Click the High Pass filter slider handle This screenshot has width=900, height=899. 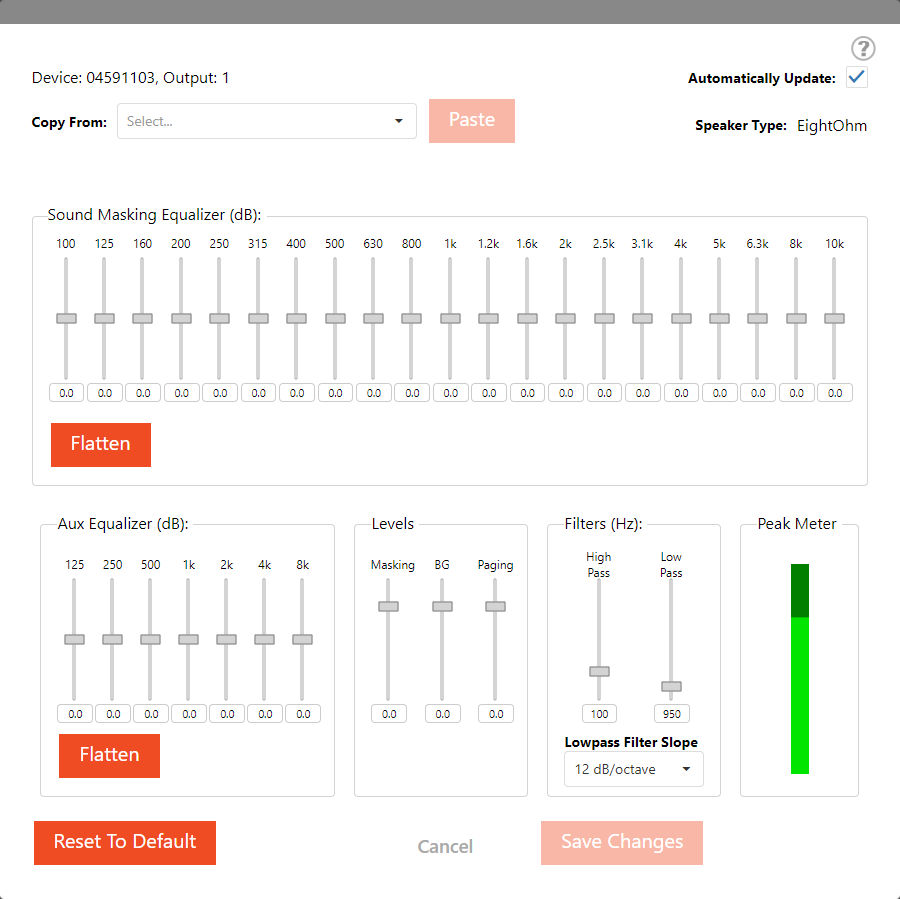tap(599, 672)
